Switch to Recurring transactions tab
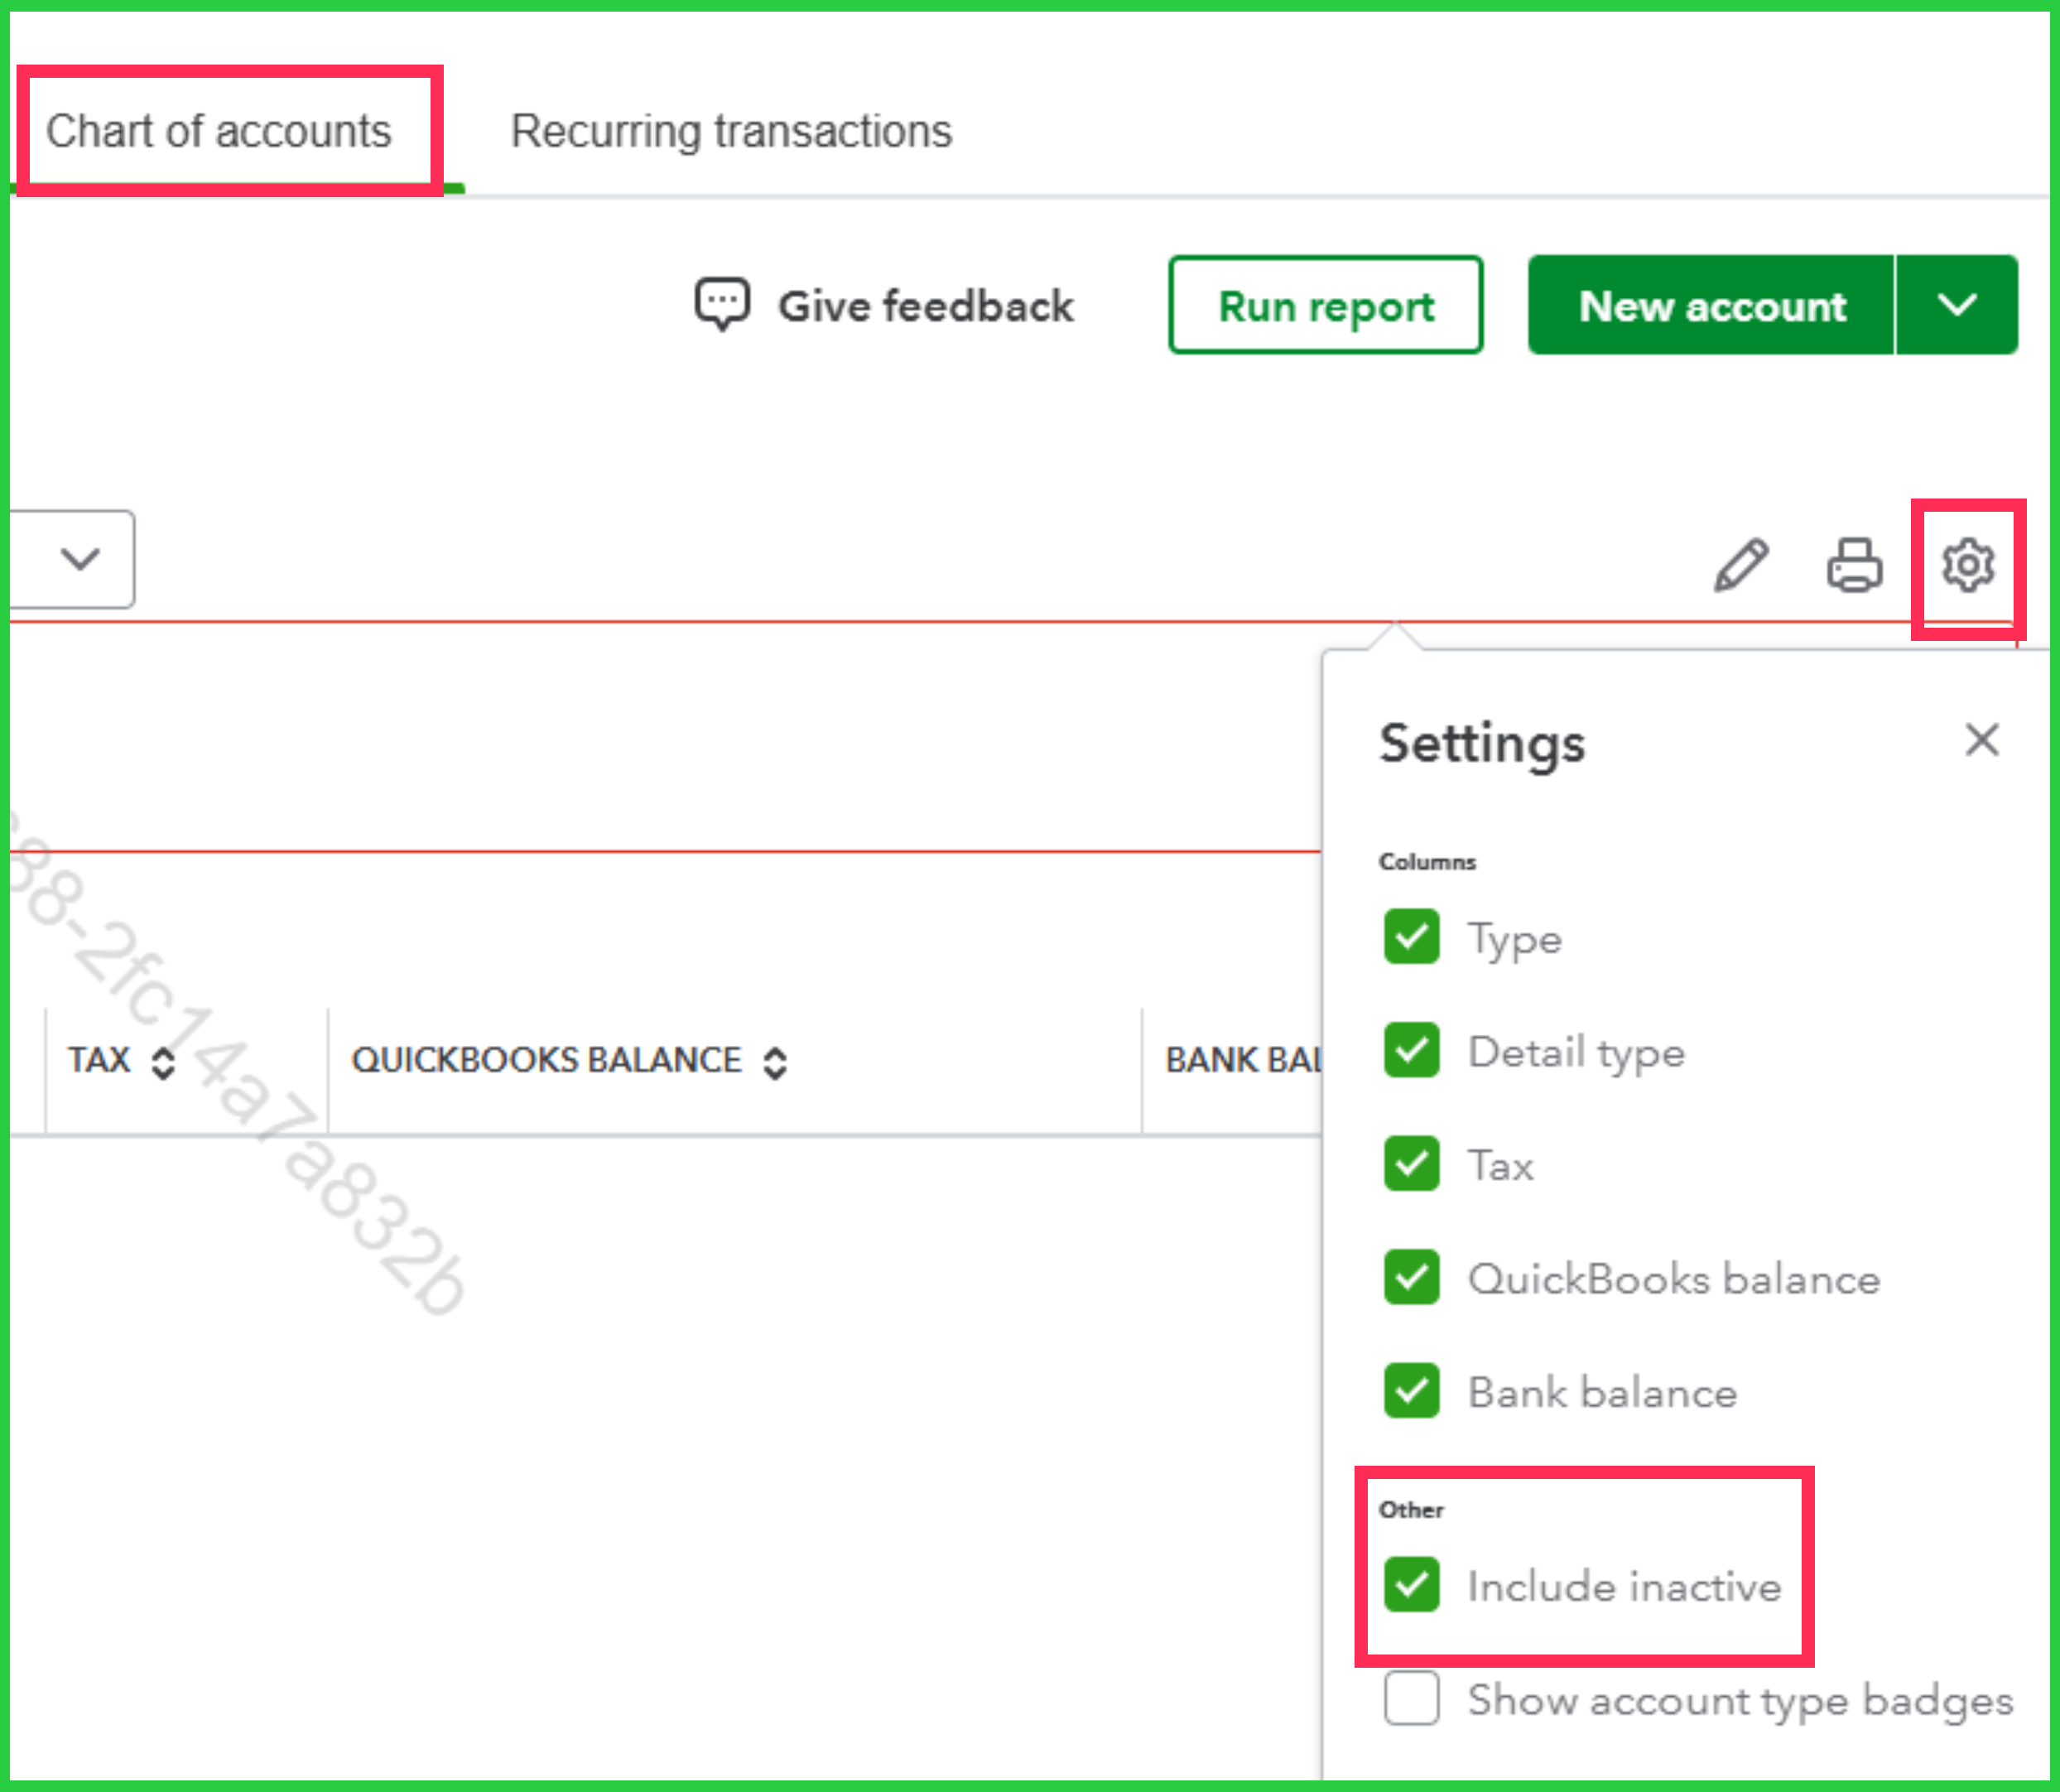This screenshot has height=1792, width=2060. [731, 131]
